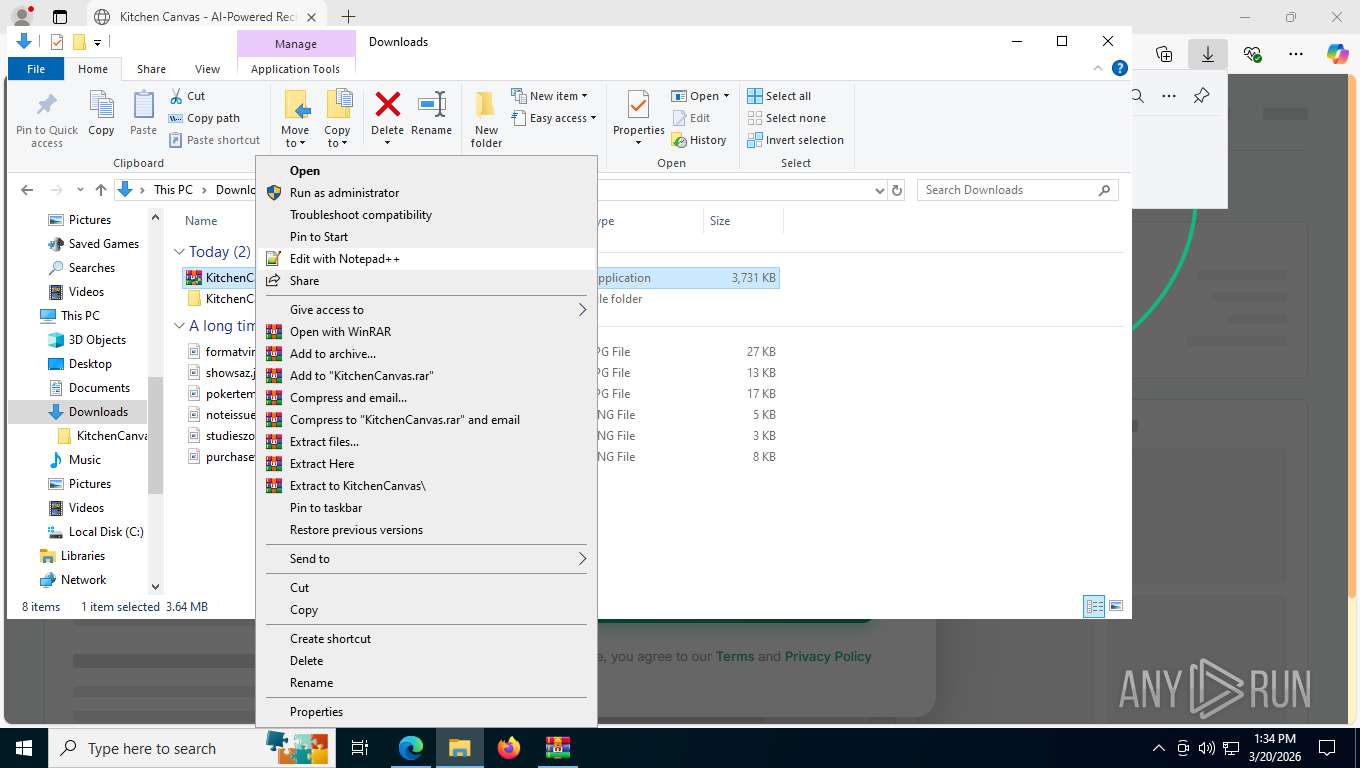Open the Edge downloads toolbar icon
Image resolution: width=1360 pixels, height=768 pixels.
point(1208,54)
